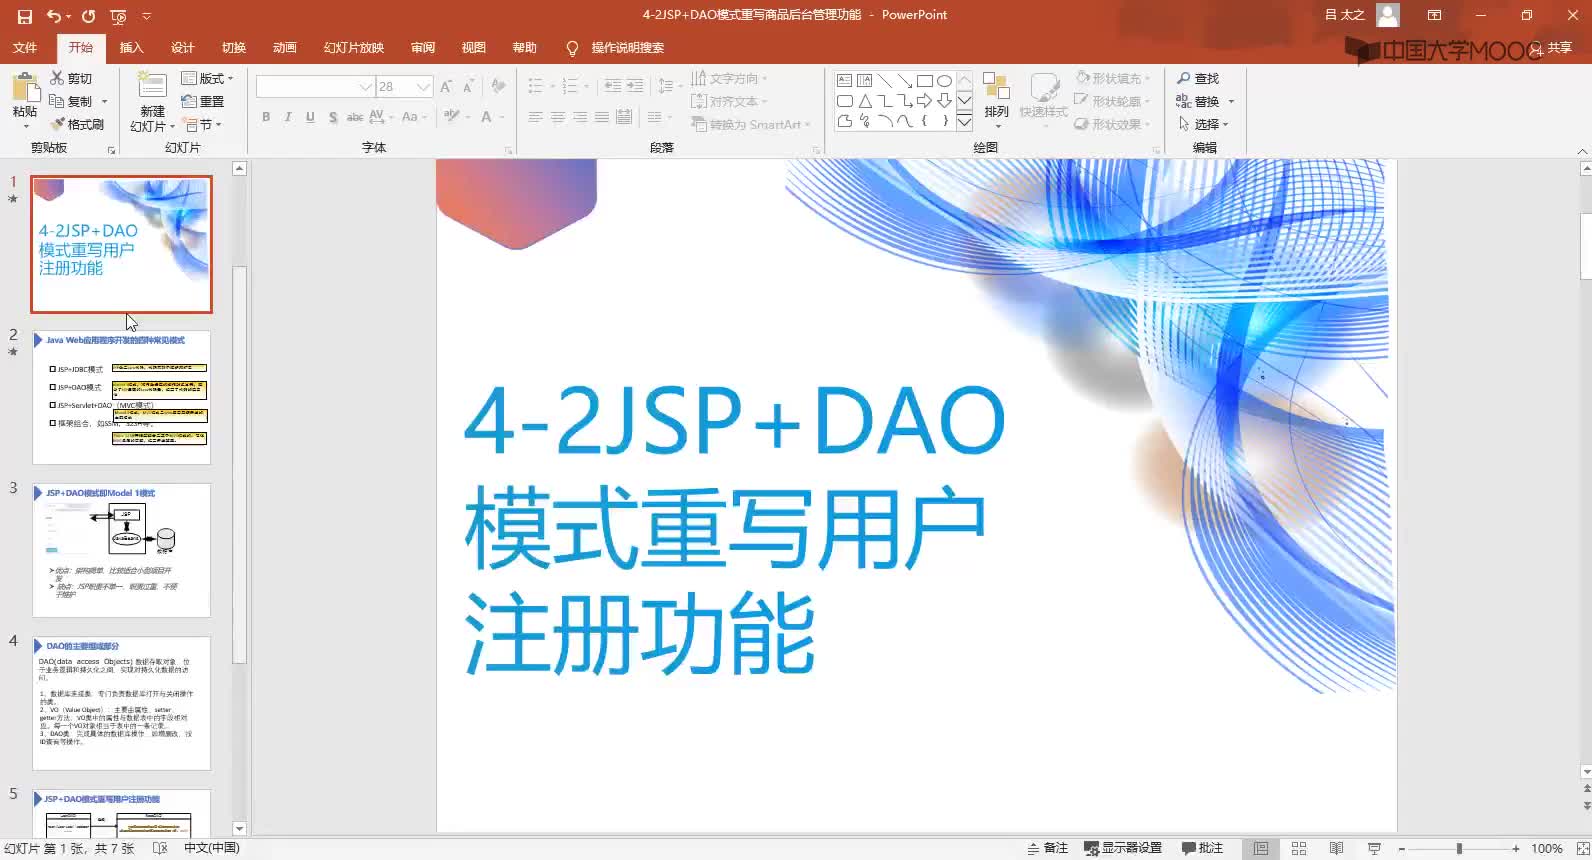Collapse the ribbon with the chevron

1582,151
